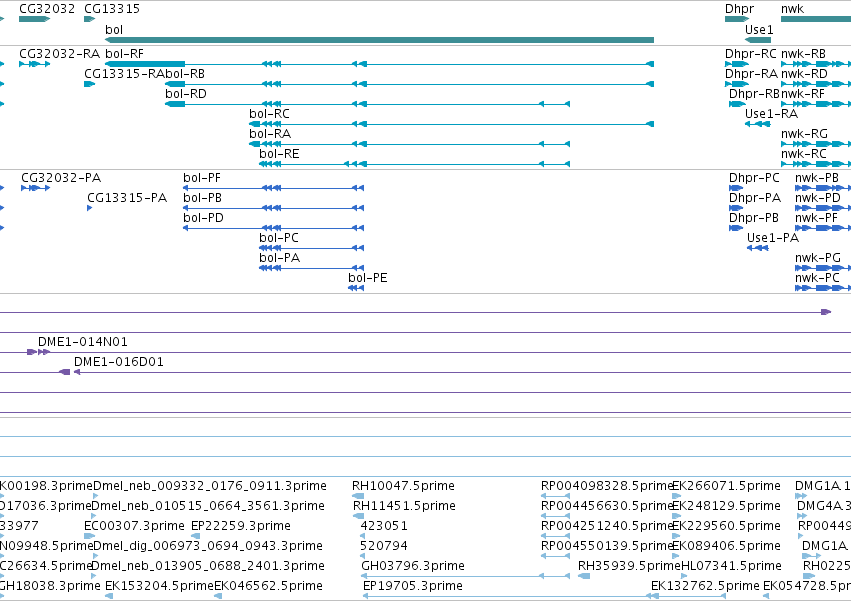Click the CG32032-RA transcript label
Screen dimensions: 851x601
(x=60, y=53)
